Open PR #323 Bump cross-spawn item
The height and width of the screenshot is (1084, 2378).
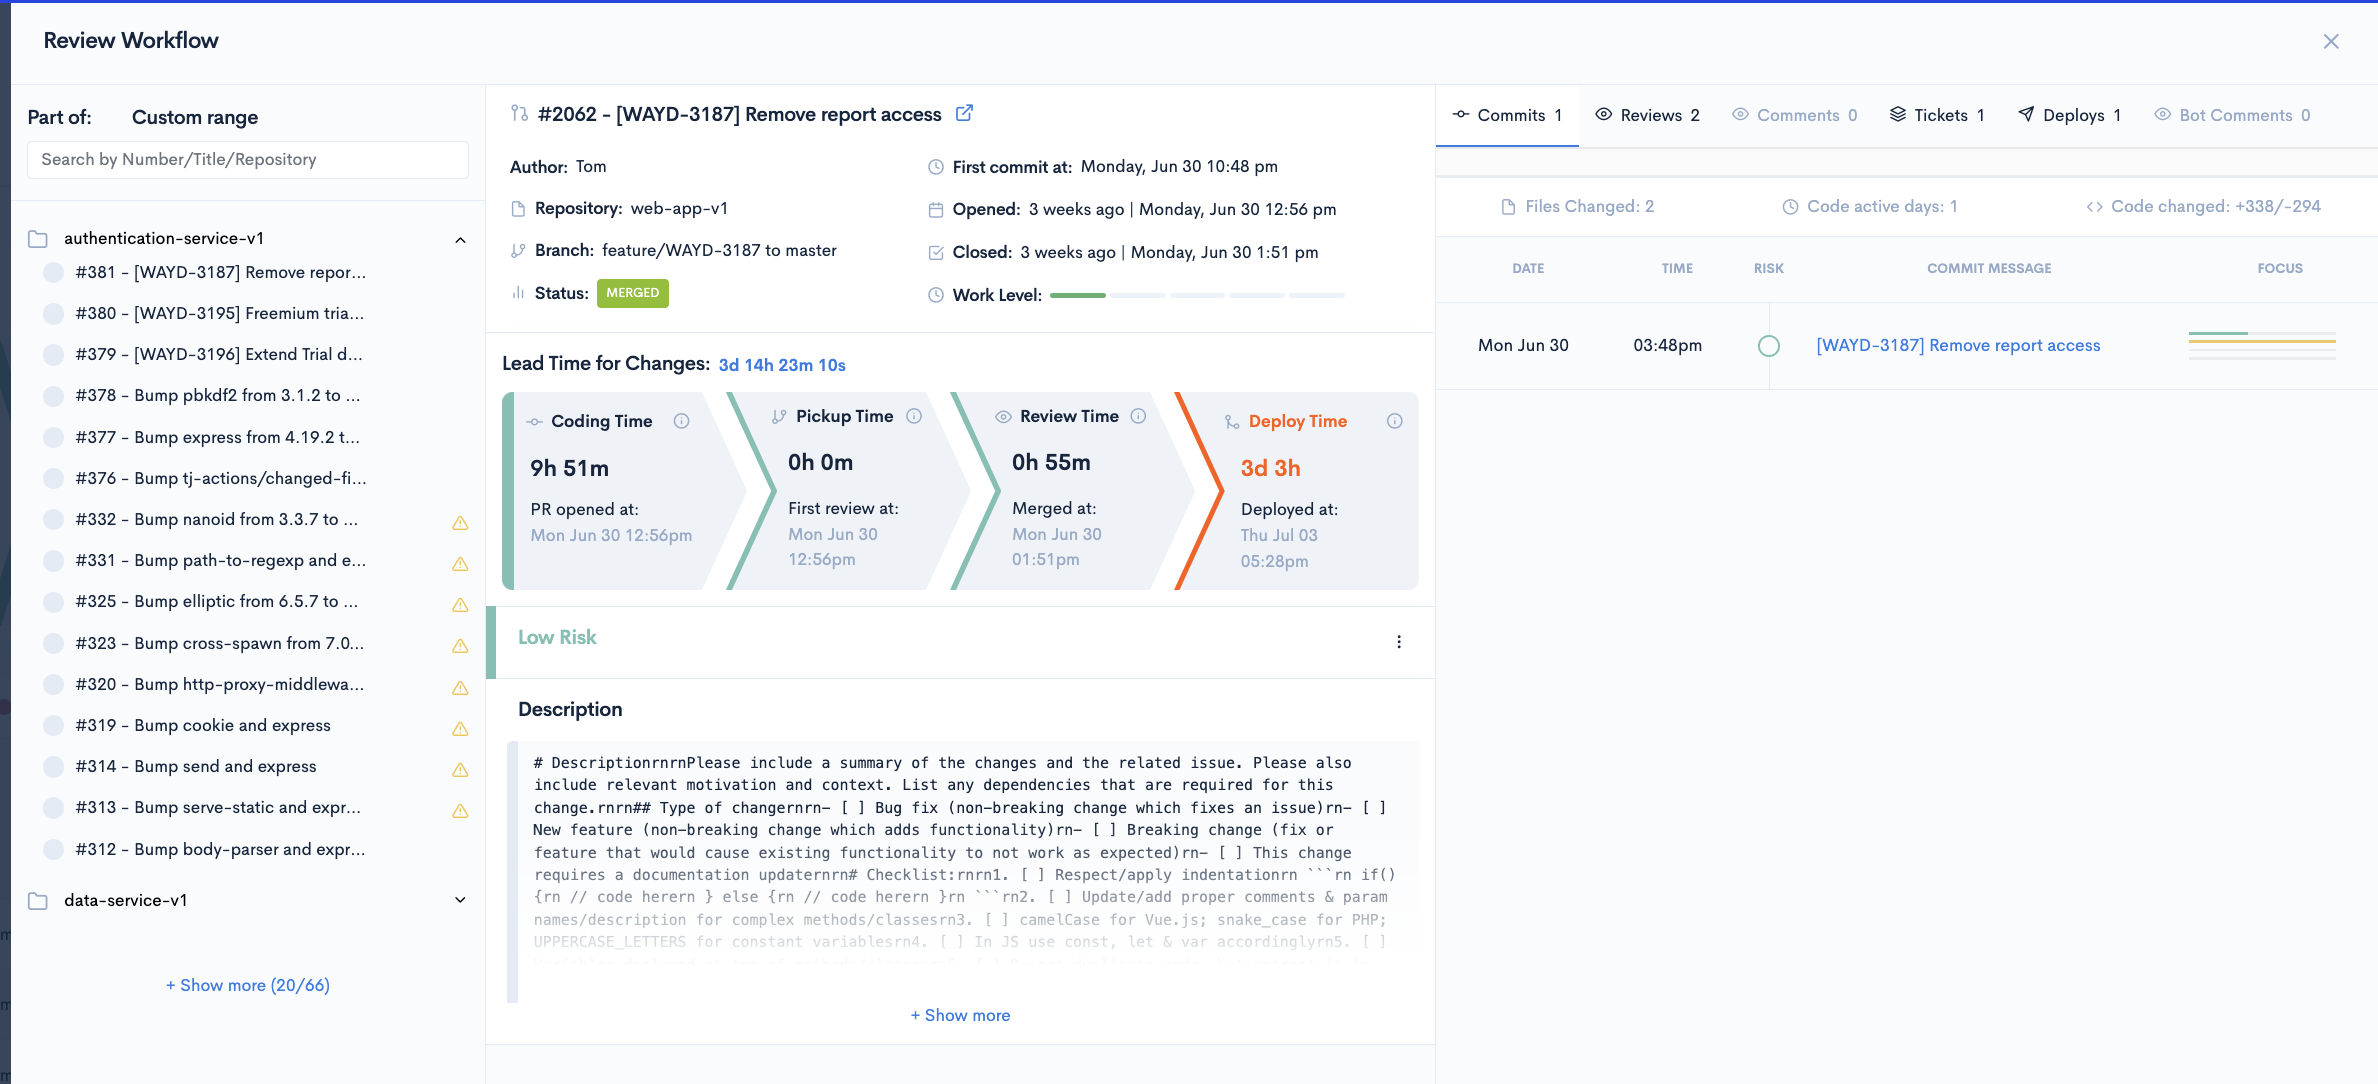220,643
